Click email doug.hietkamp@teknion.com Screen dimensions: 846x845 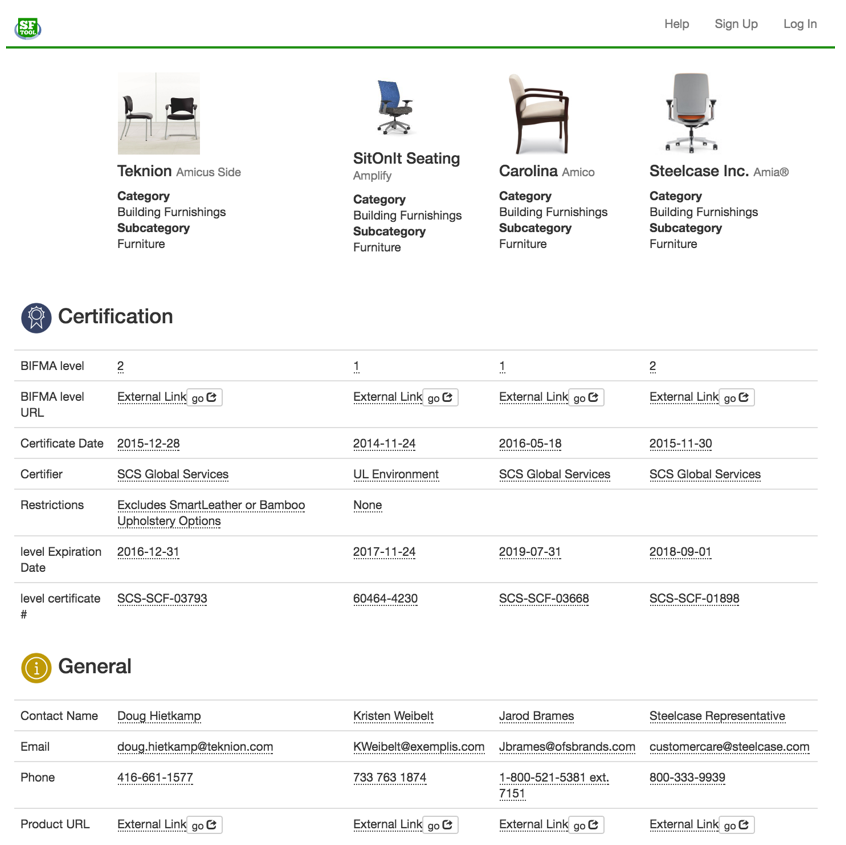coord(195,747)
